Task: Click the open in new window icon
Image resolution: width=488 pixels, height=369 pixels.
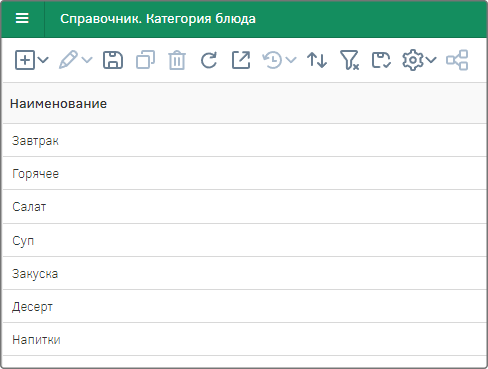Action: (241, 60)
